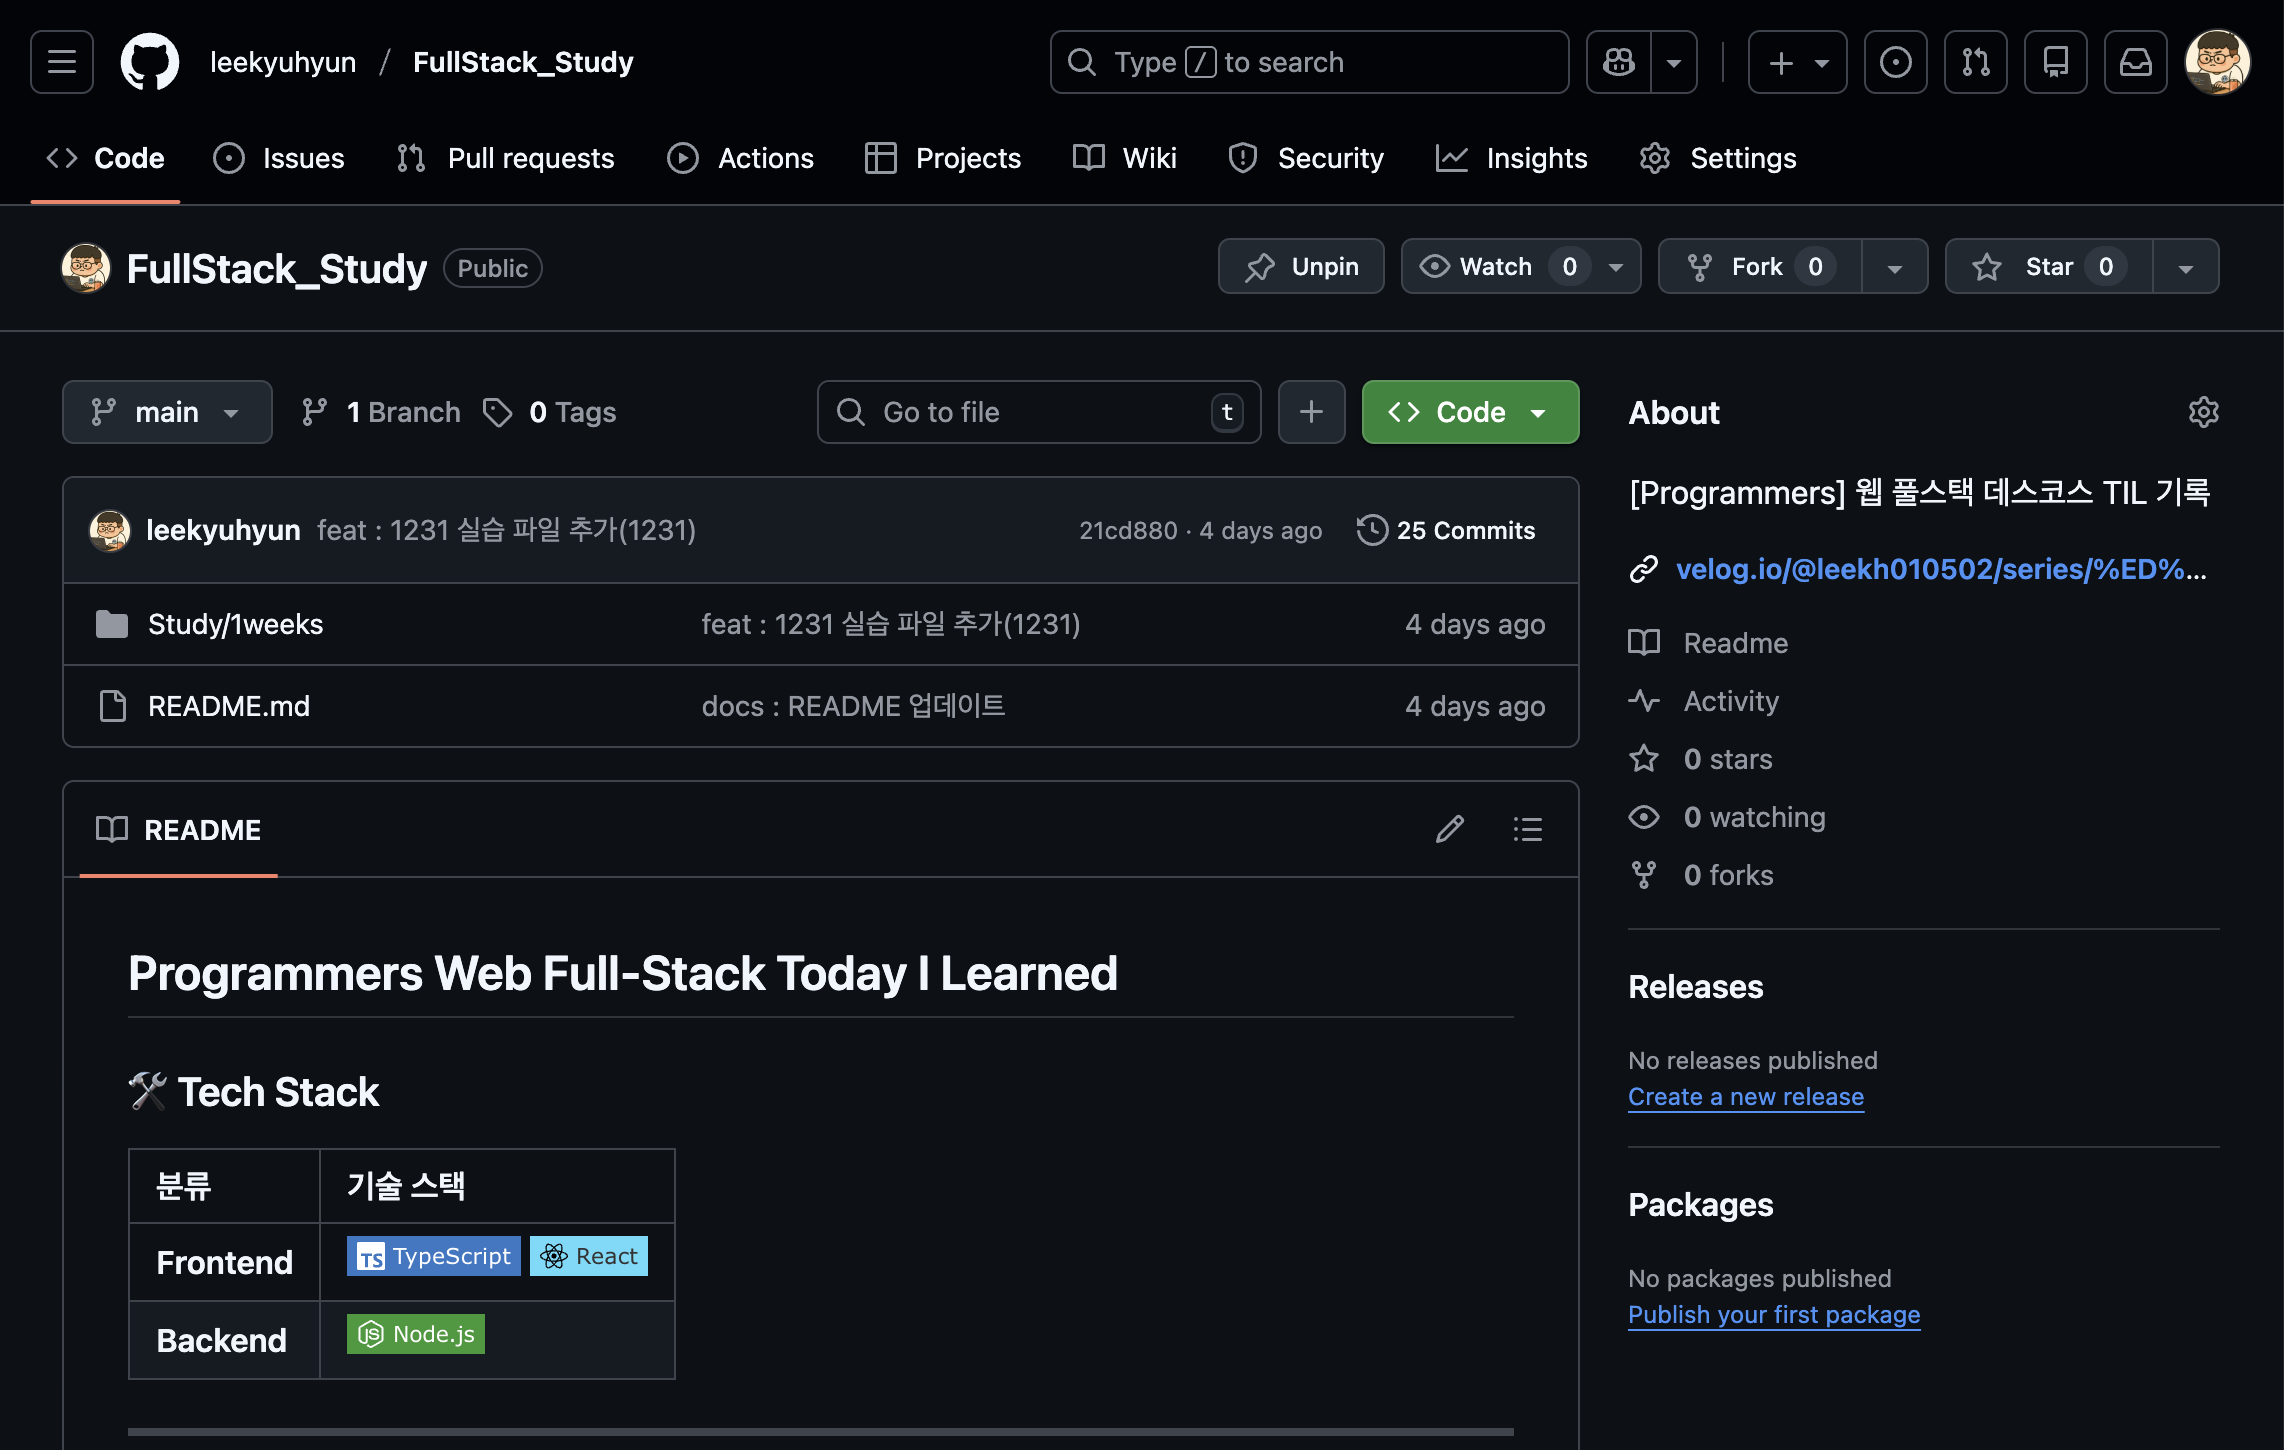The width and height of the screenshot is (2284, 1450).
Task: Expand the main branch dropdown
Action: point(167,412)
